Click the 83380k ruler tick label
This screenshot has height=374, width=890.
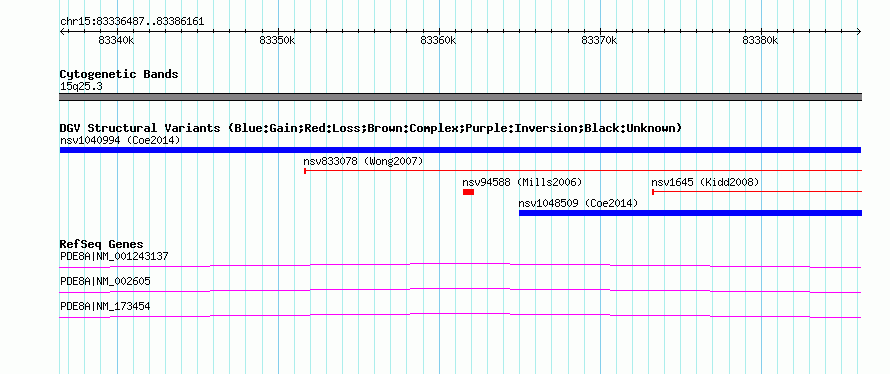pyautogui.click(x=761, y=41)
